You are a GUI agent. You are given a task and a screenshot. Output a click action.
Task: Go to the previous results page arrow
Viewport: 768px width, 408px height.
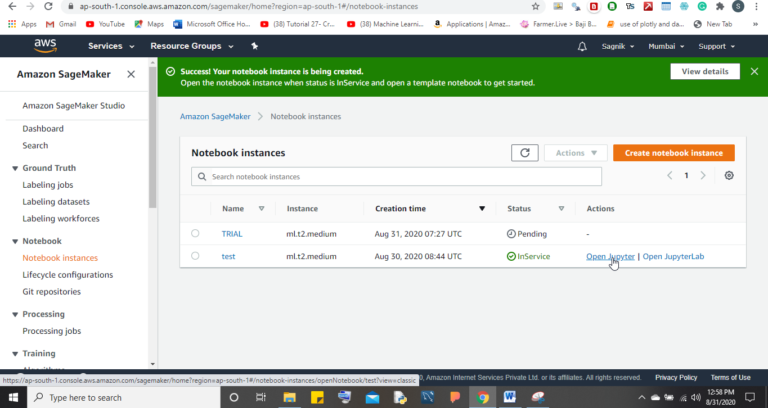pos(670,175)
